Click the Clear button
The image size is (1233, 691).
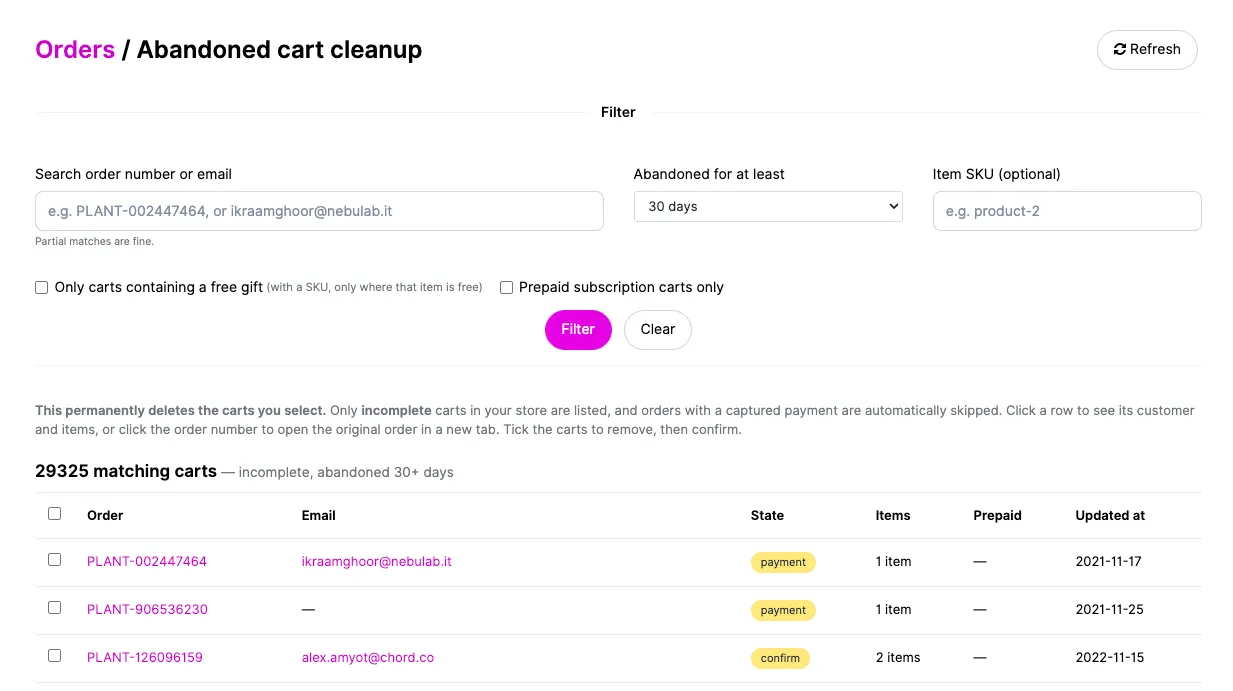click(658, 330)
